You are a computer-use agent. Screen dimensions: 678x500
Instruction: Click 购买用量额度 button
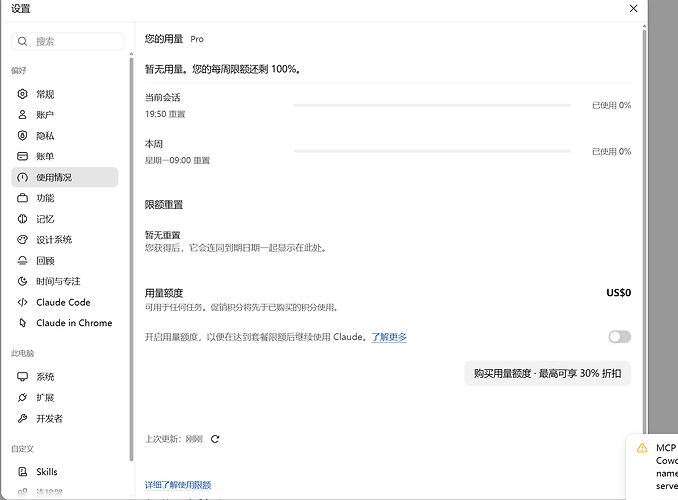pos(547,373)
